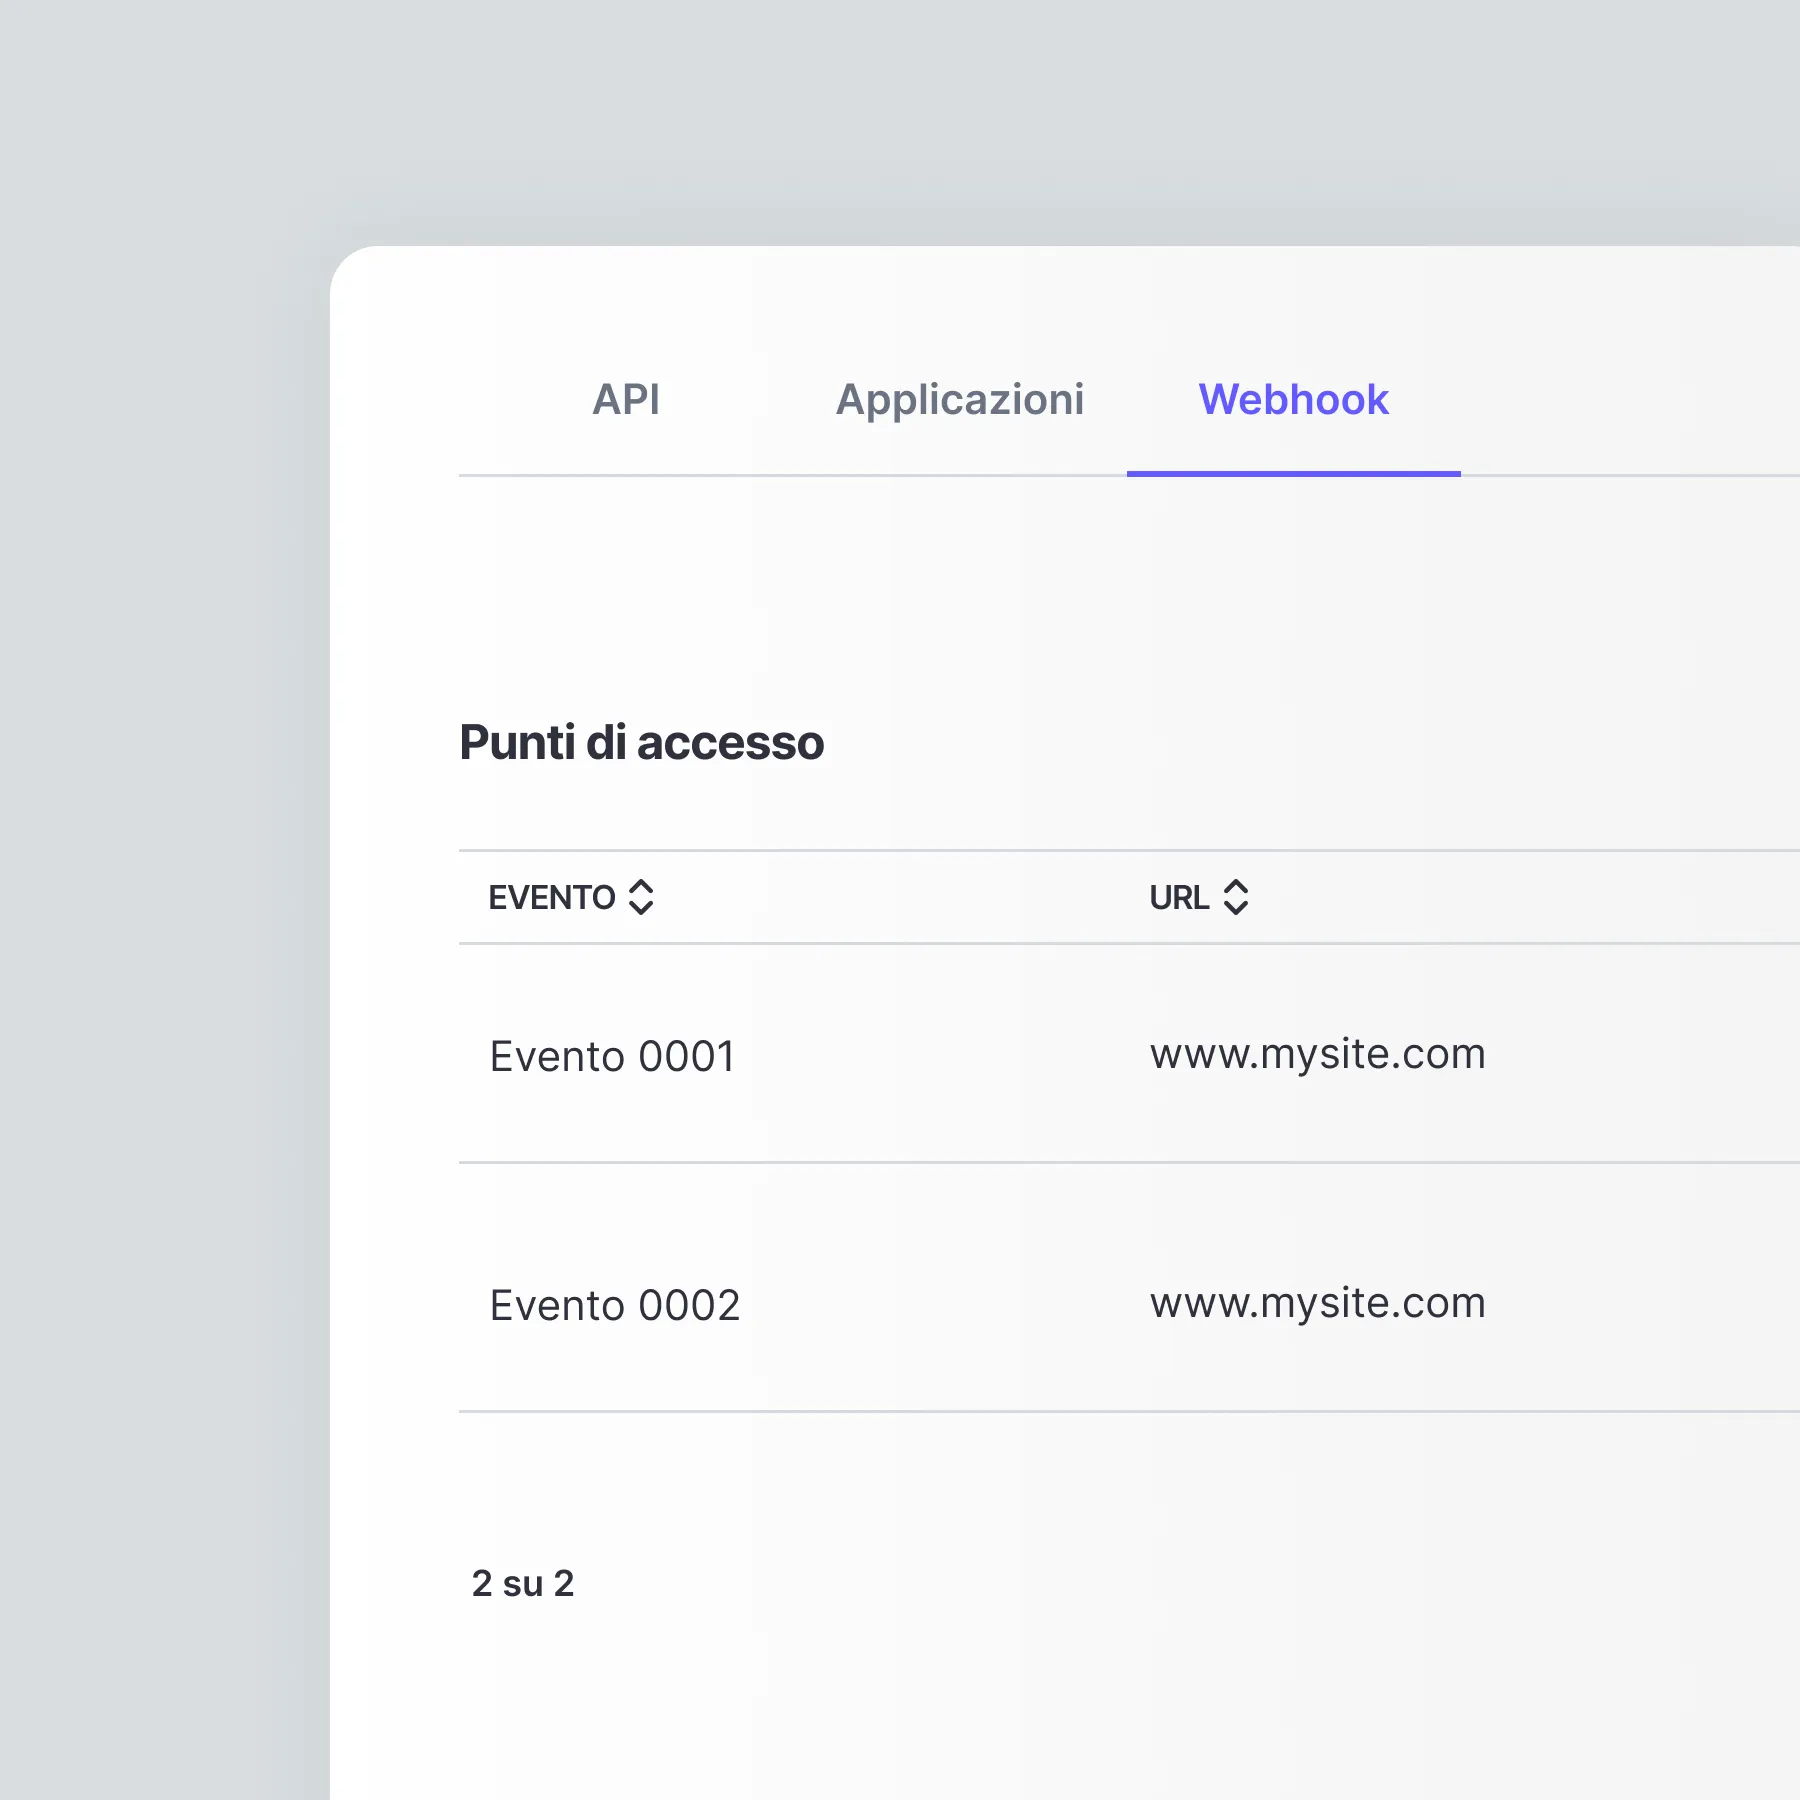Click the 2 su 2 counter
This screenshot has height=1800, width=1800.
point(523,1583)
